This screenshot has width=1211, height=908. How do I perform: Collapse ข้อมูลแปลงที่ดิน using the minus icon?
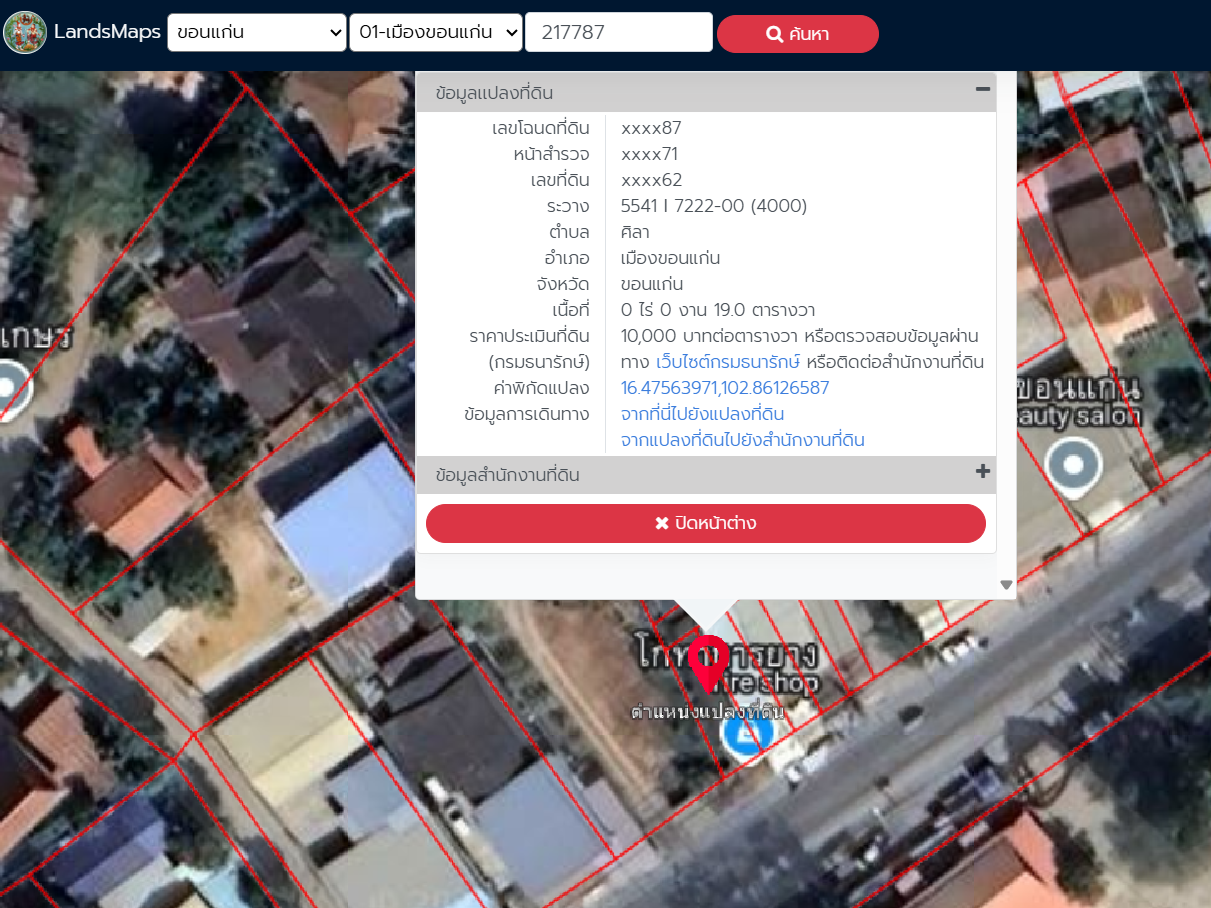pos(983,90)
